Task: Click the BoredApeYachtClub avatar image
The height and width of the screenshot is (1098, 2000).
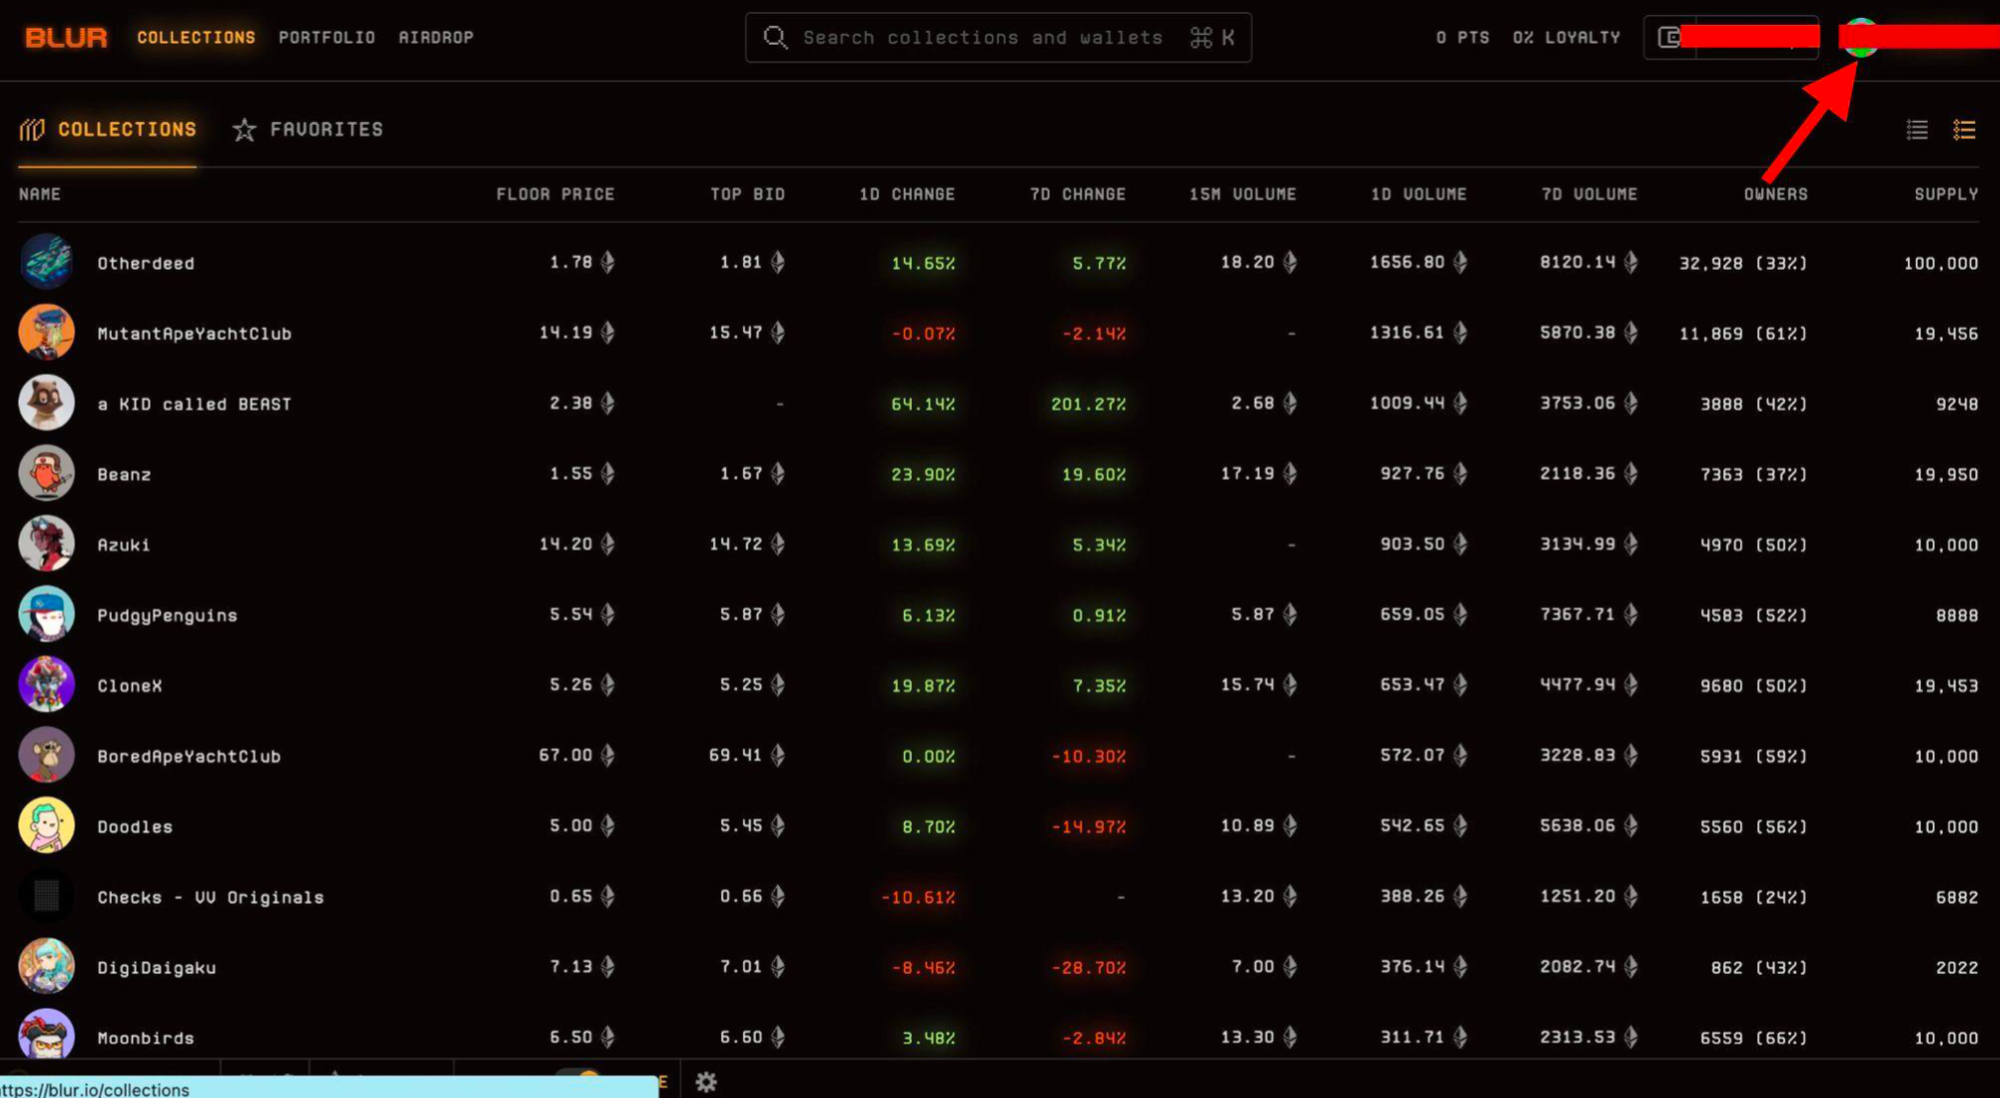Action: tap(46, 755)
